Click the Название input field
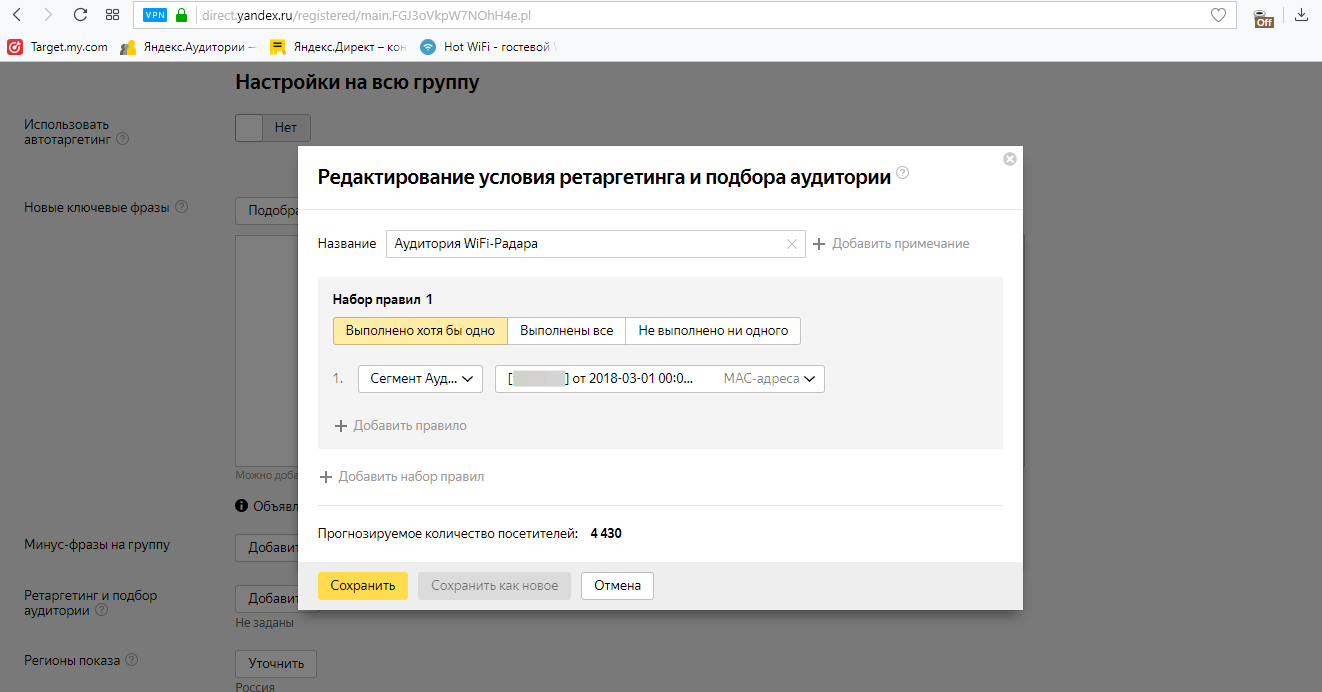 click(x=595, y=243)
